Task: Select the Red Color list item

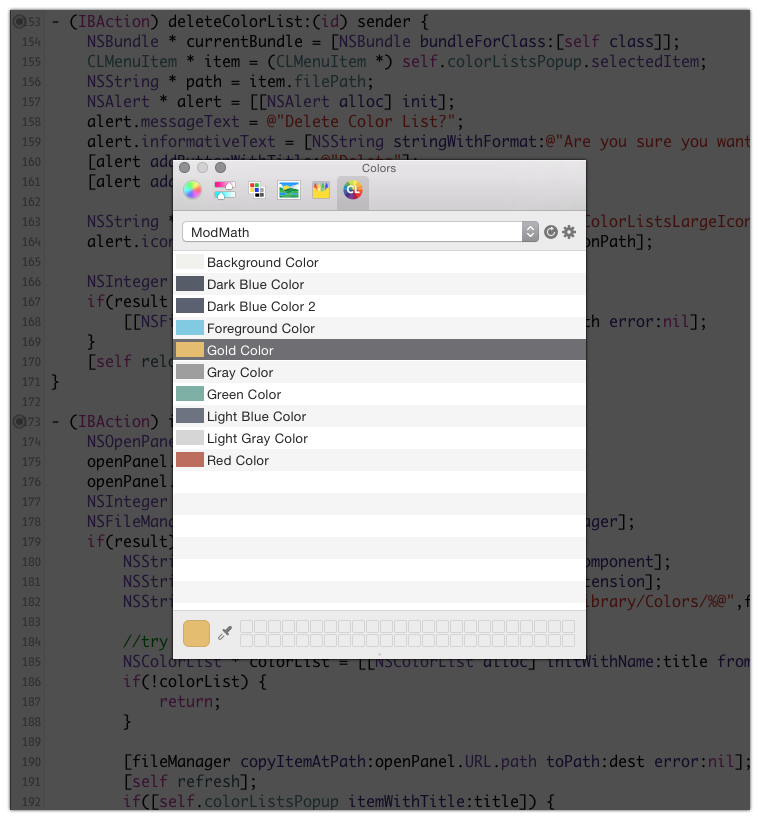Action: coord(238,460)
